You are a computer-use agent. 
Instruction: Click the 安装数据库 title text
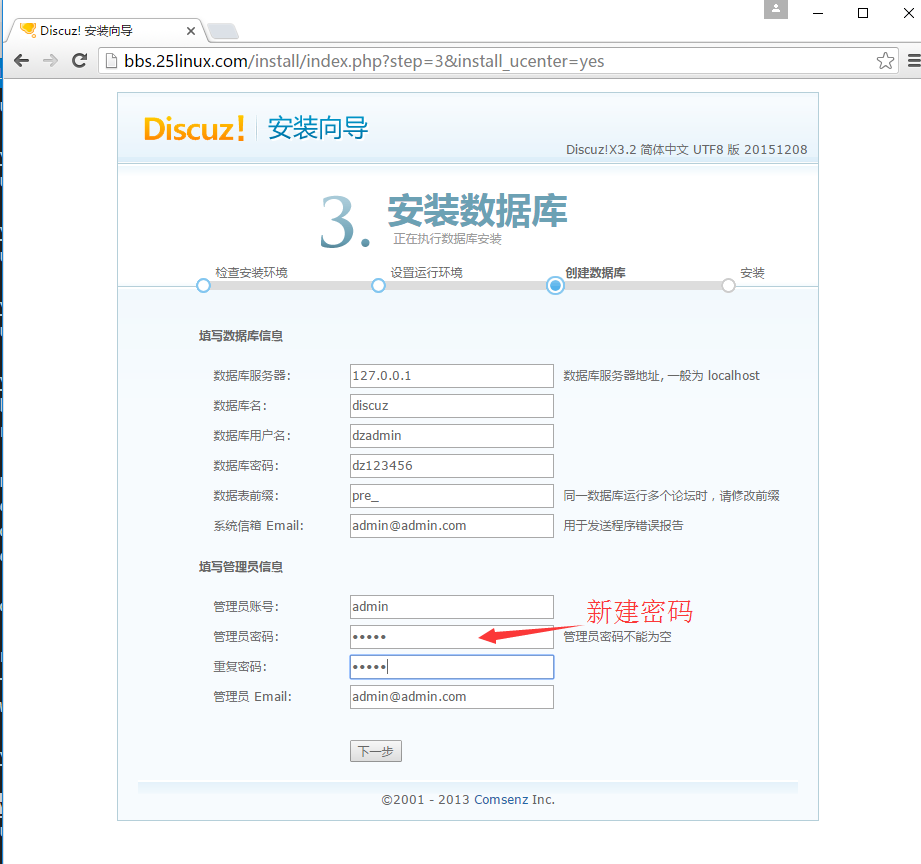(478, 210)
